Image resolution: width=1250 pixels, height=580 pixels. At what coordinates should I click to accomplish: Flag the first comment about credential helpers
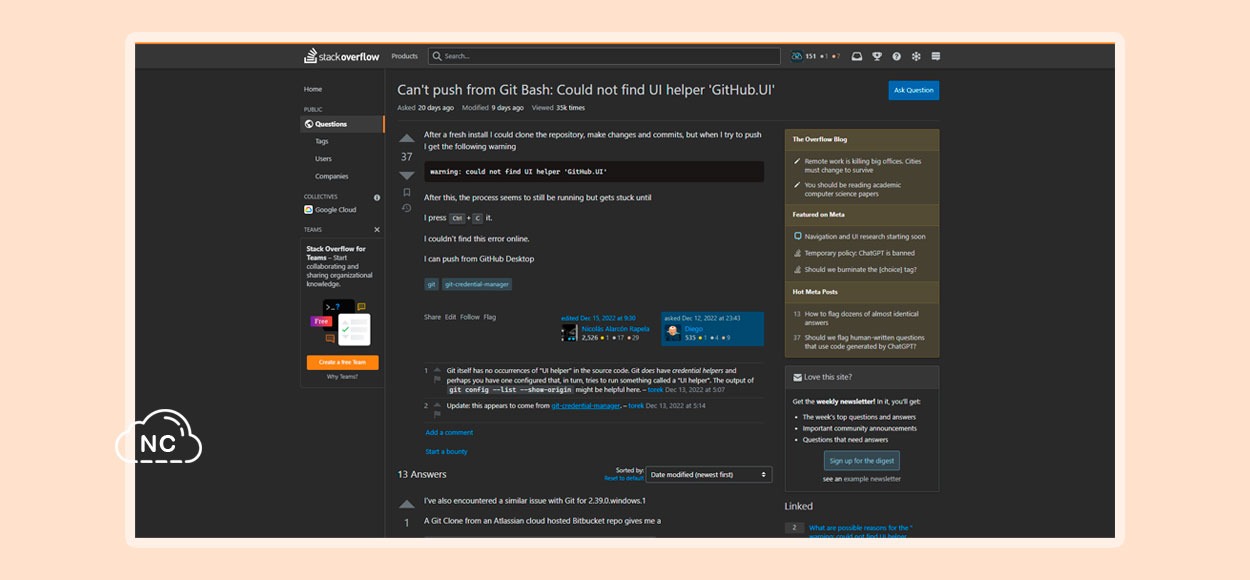(437, 380)
